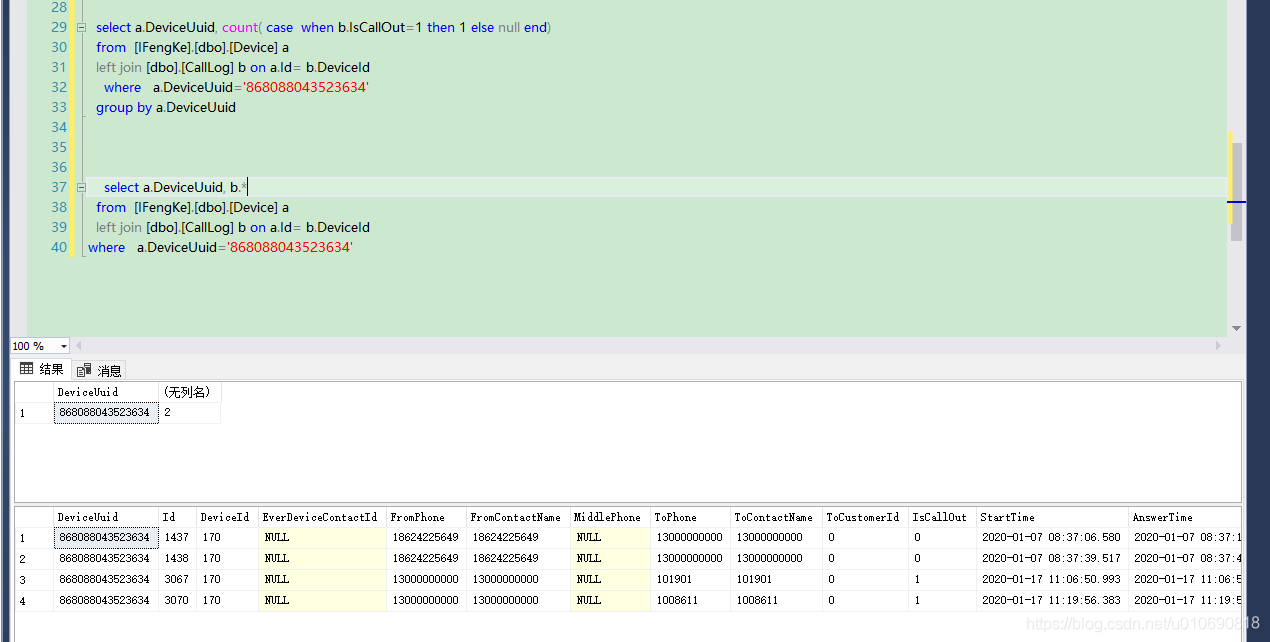Collapse the query block at line 37

(81, 187)
